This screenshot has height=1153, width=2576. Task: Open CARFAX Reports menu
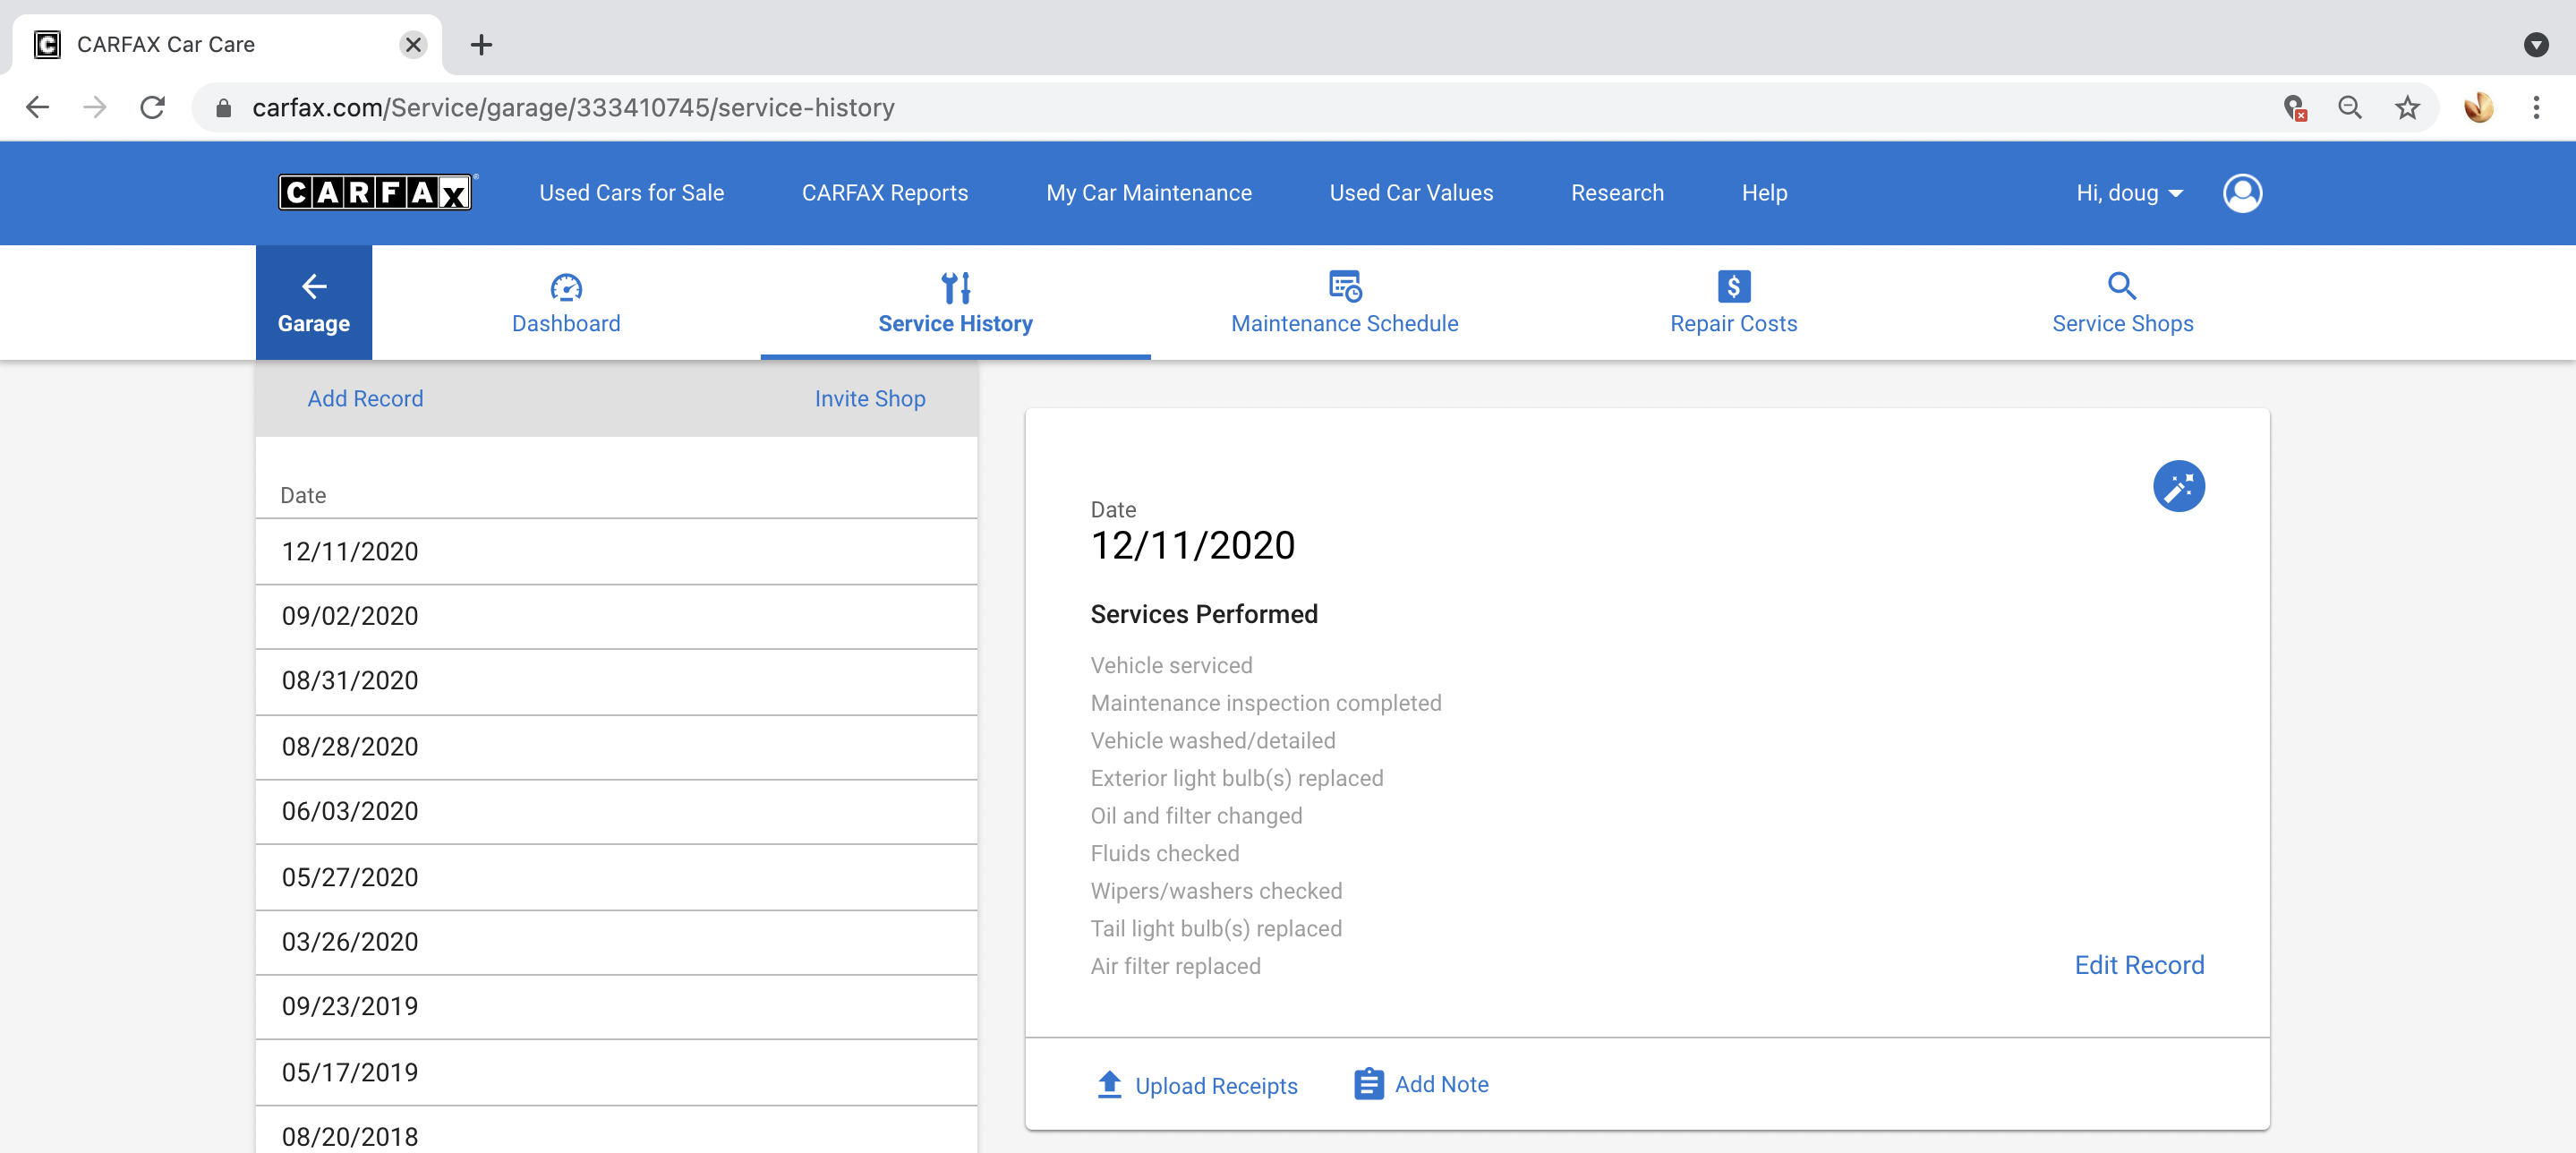(884, 193)
